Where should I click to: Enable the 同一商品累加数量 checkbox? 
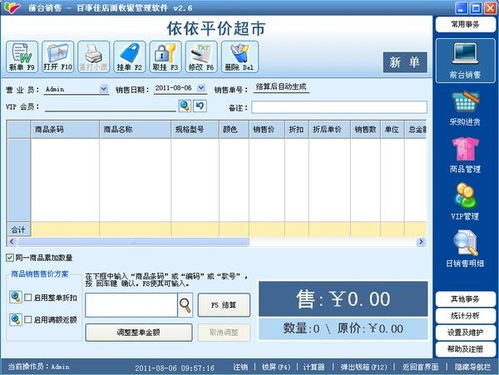tap(10, 258)
